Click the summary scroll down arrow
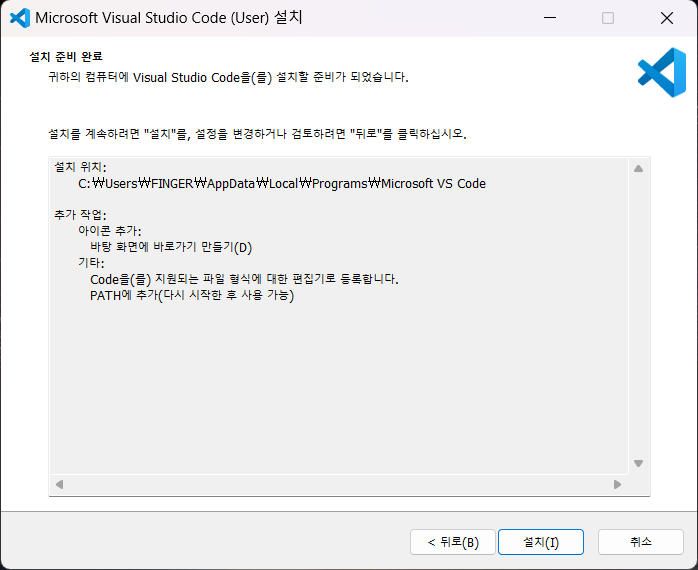The image size is (698, 570). click(x=638, y=464)
